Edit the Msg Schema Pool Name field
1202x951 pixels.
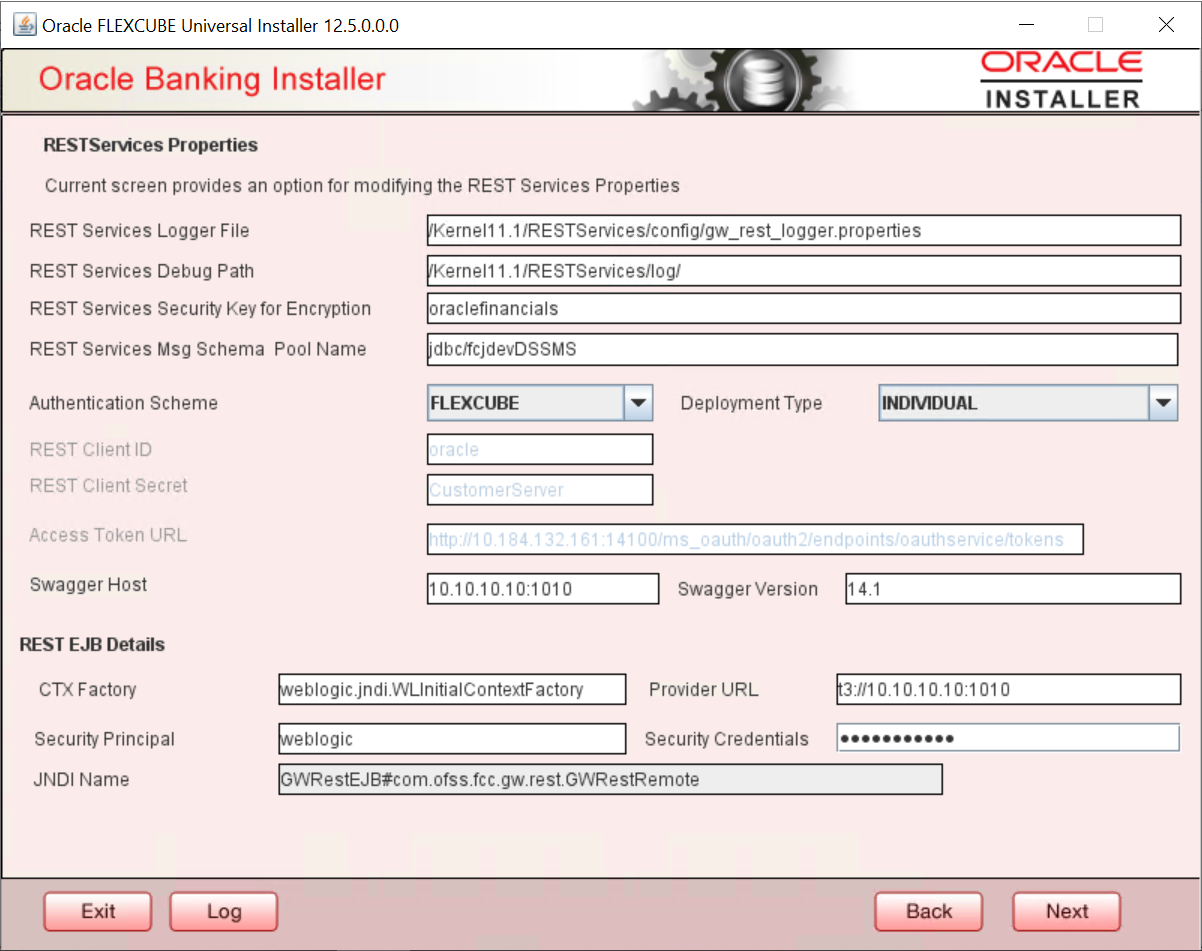802,349
